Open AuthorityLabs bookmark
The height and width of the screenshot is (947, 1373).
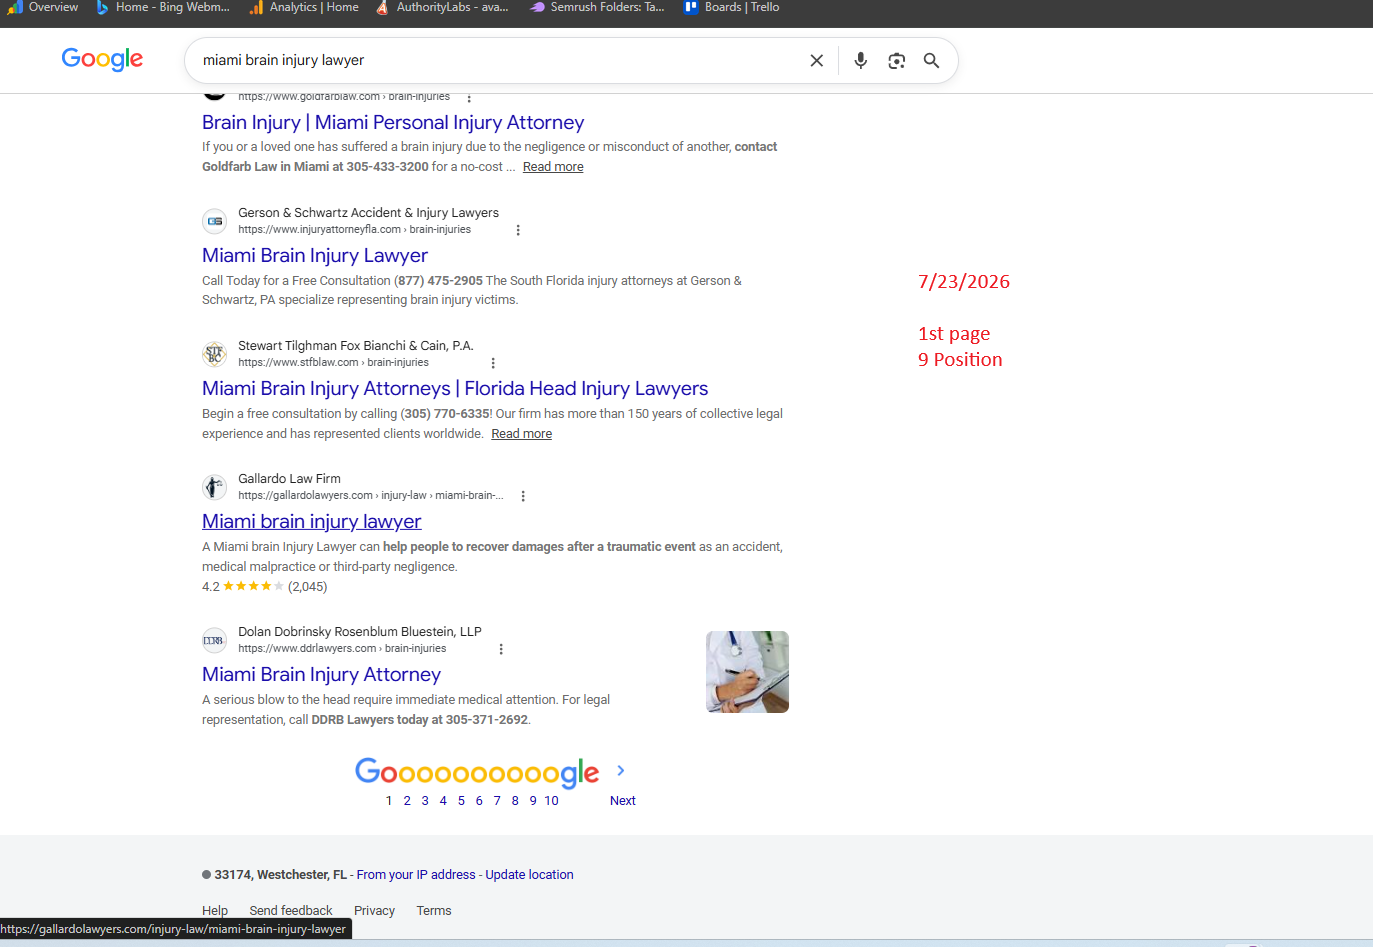pyautogui.click(x=442, y=7)
